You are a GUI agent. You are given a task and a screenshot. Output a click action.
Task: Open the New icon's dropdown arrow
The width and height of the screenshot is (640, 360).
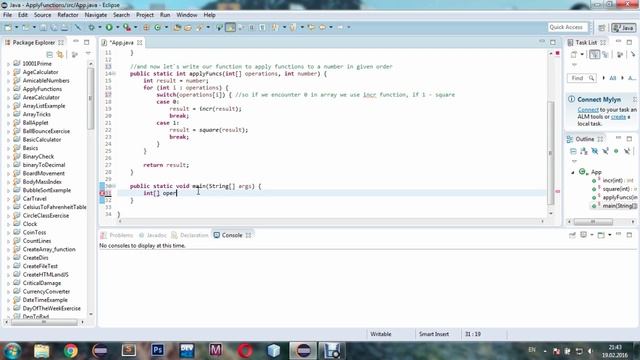point(16,27)
